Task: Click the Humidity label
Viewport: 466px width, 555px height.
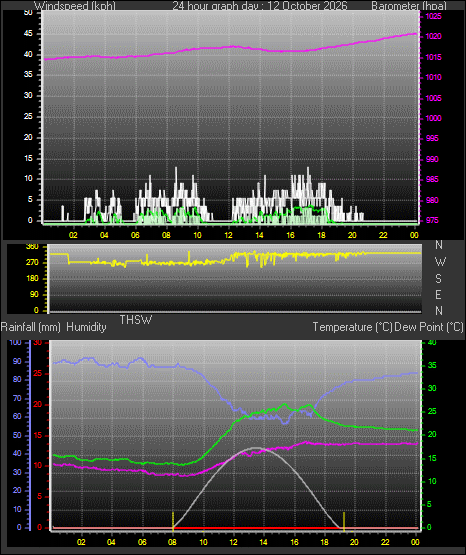Action: tap(86, 327)
